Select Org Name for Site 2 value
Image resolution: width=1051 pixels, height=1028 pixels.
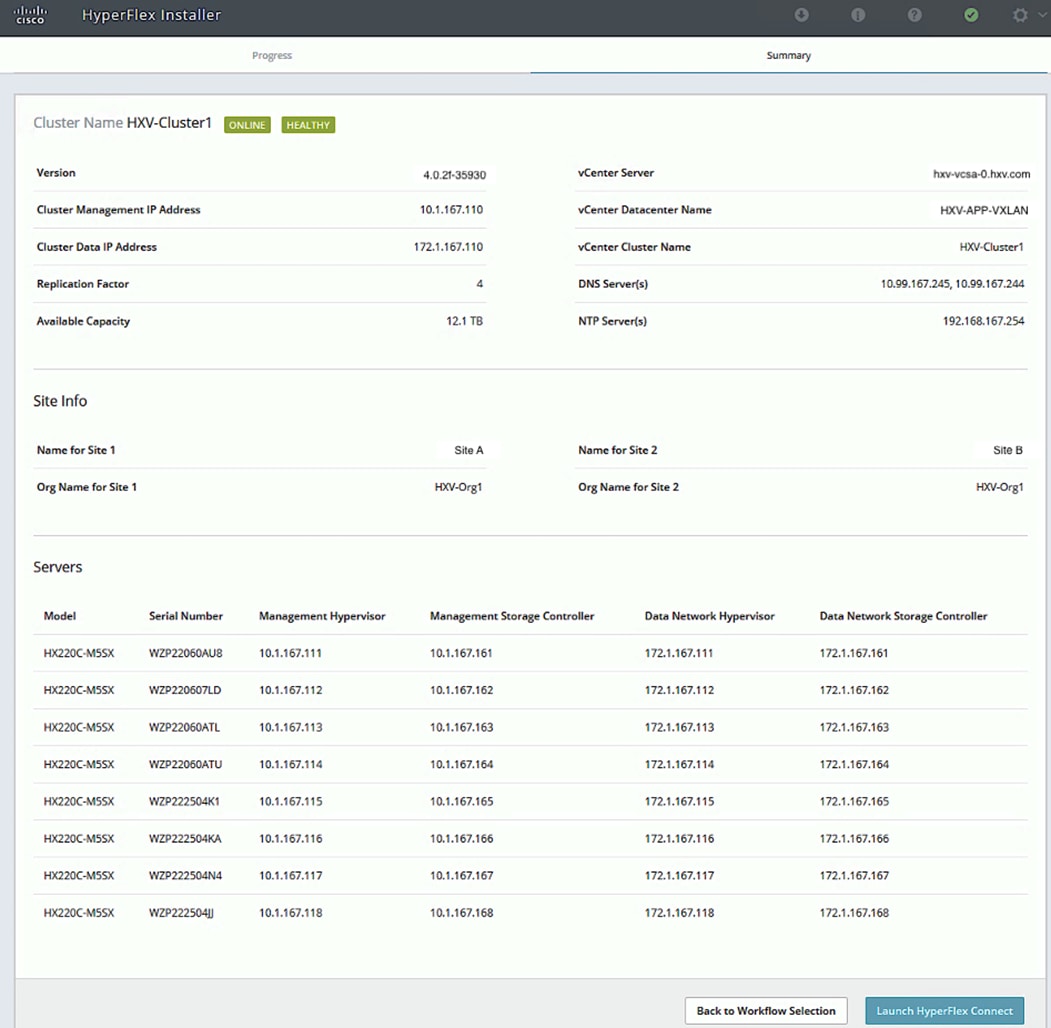tap(999, 487)
